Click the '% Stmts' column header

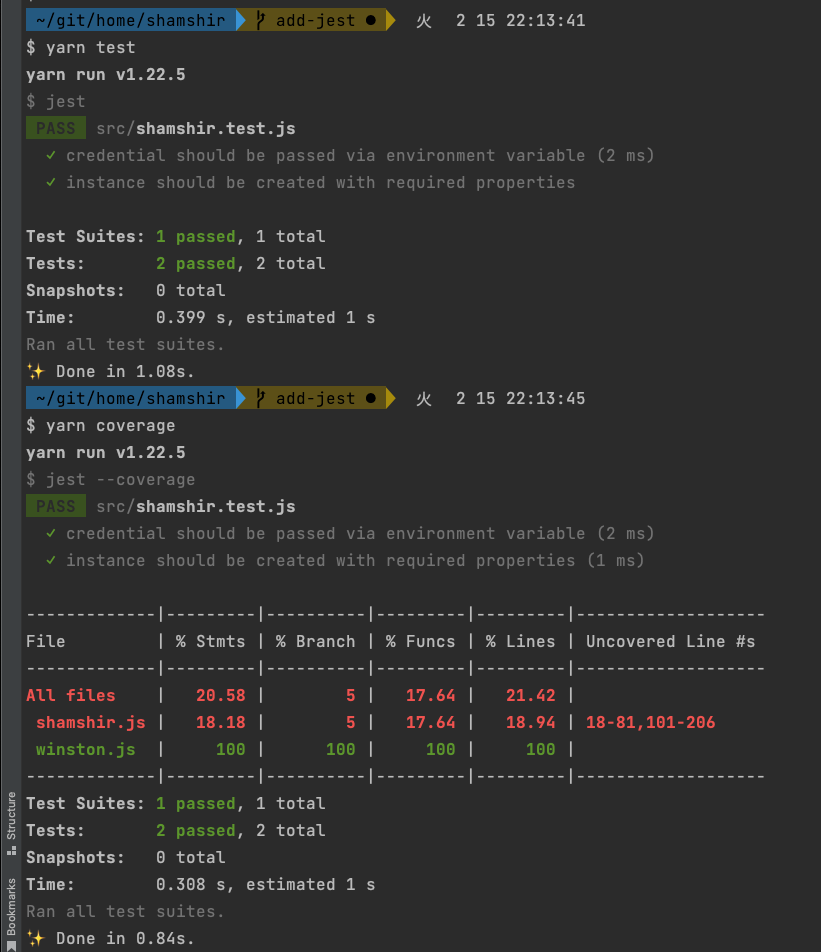[210, 642]
